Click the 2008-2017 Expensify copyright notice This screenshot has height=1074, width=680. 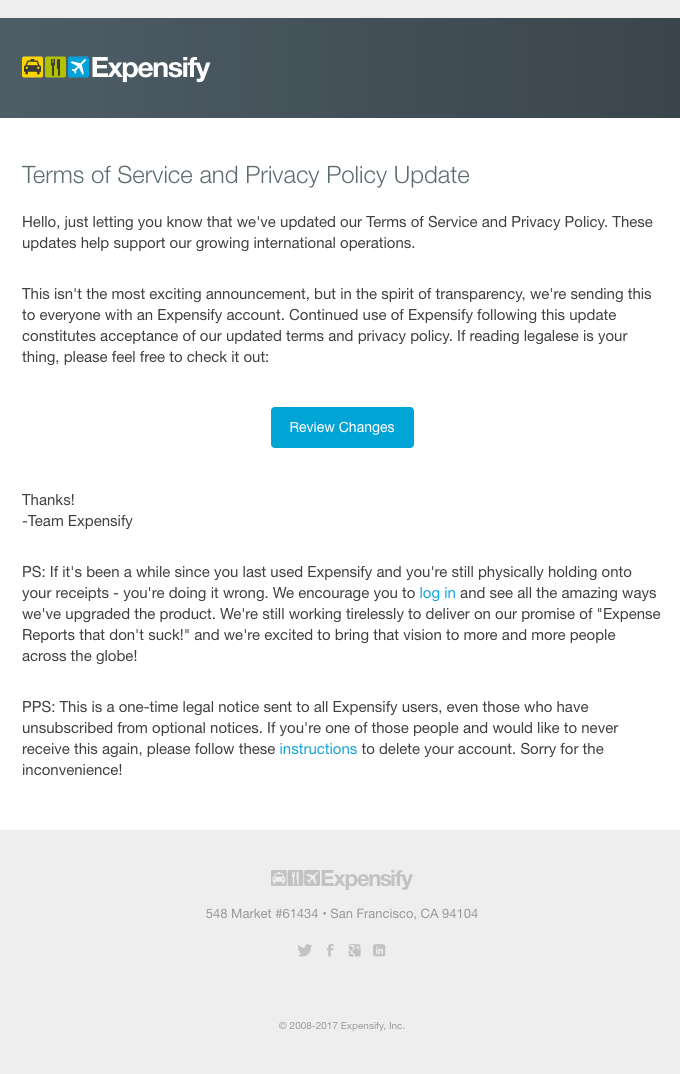coord(342,1025)
